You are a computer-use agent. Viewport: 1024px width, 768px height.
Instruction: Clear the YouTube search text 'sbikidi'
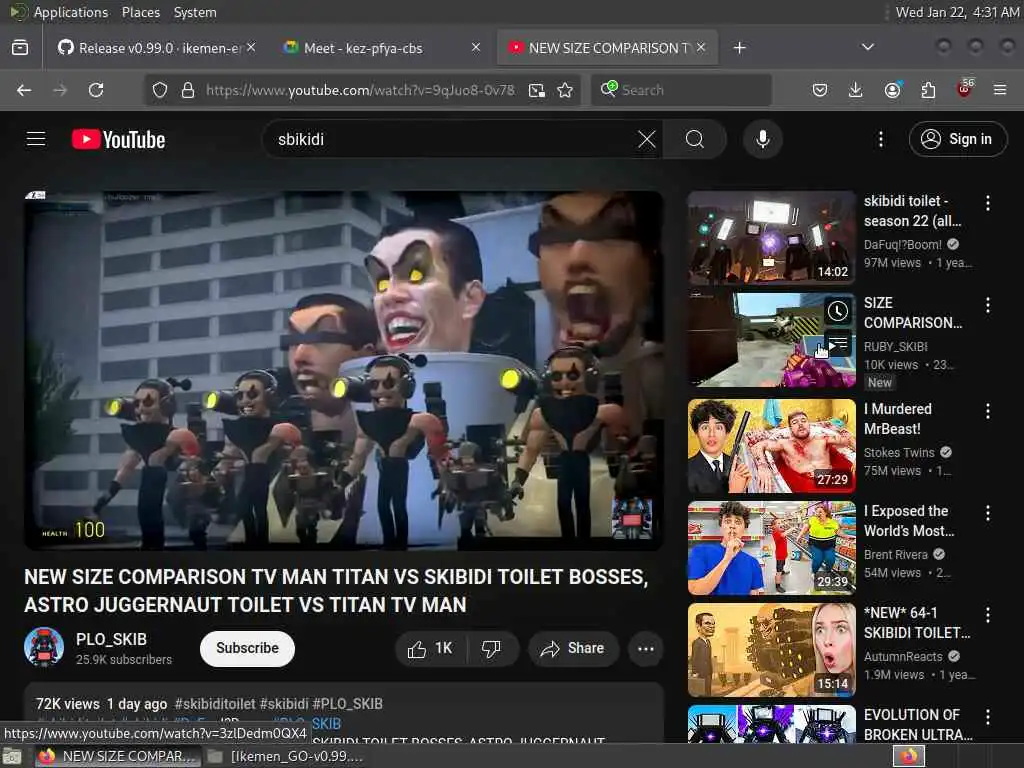pyautogui.click(x=647, y=139)
